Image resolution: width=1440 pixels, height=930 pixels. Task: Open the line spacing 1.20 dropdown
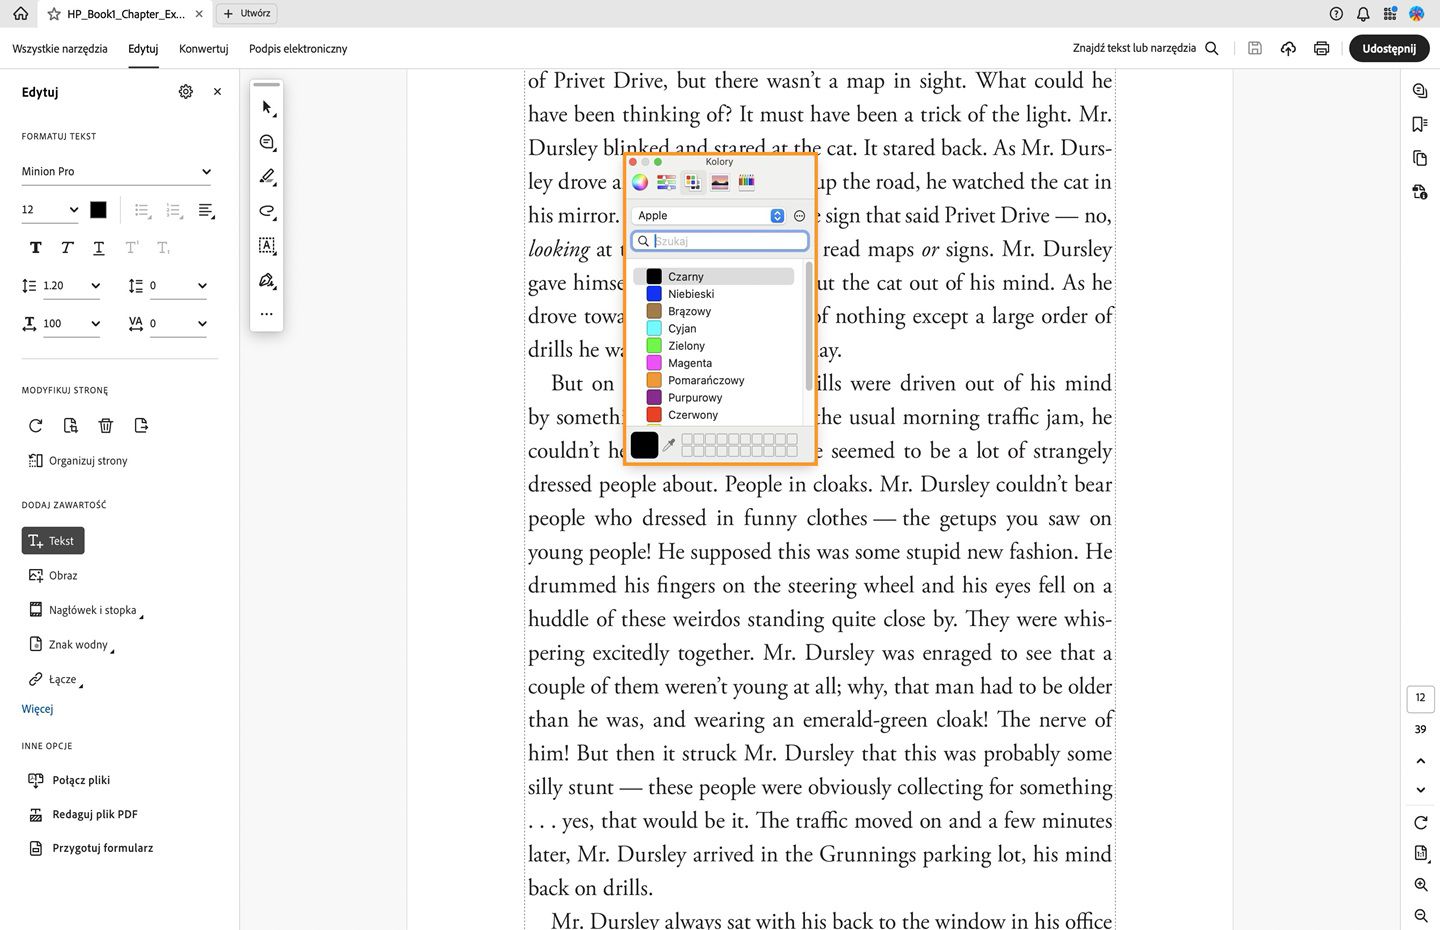pos(71,286)
